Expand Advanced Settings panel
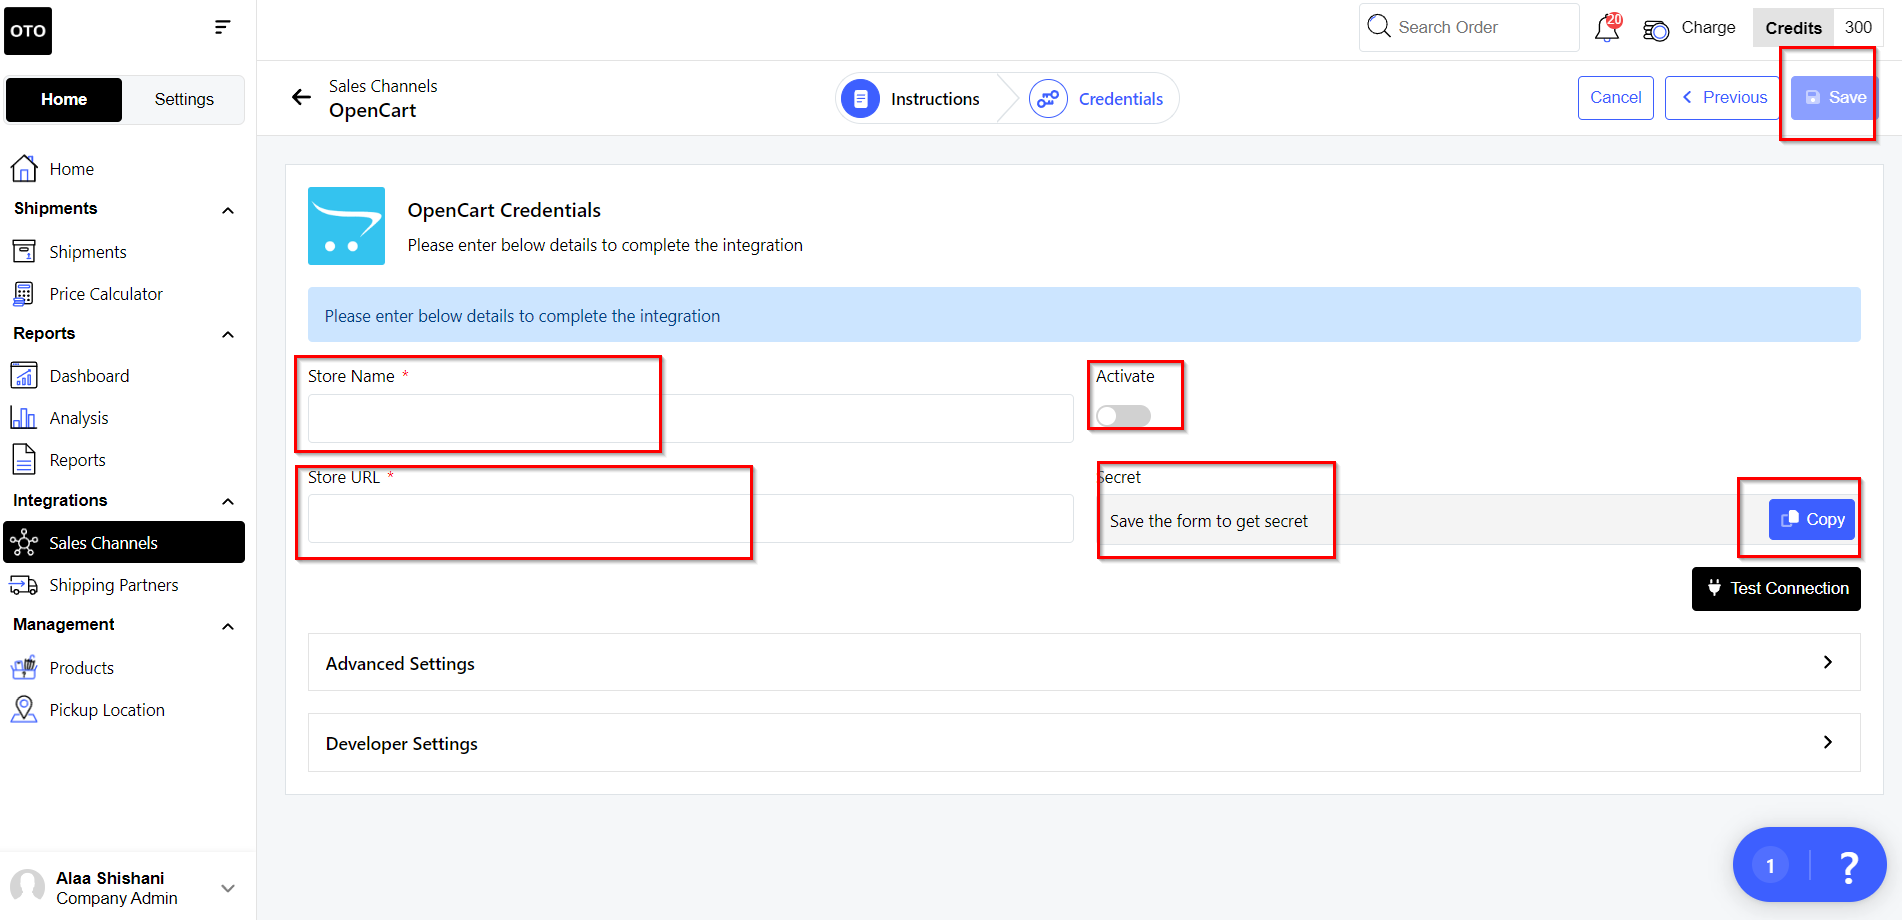Viewport: 1902px width, 920px height. click(x=1084, y=662)
